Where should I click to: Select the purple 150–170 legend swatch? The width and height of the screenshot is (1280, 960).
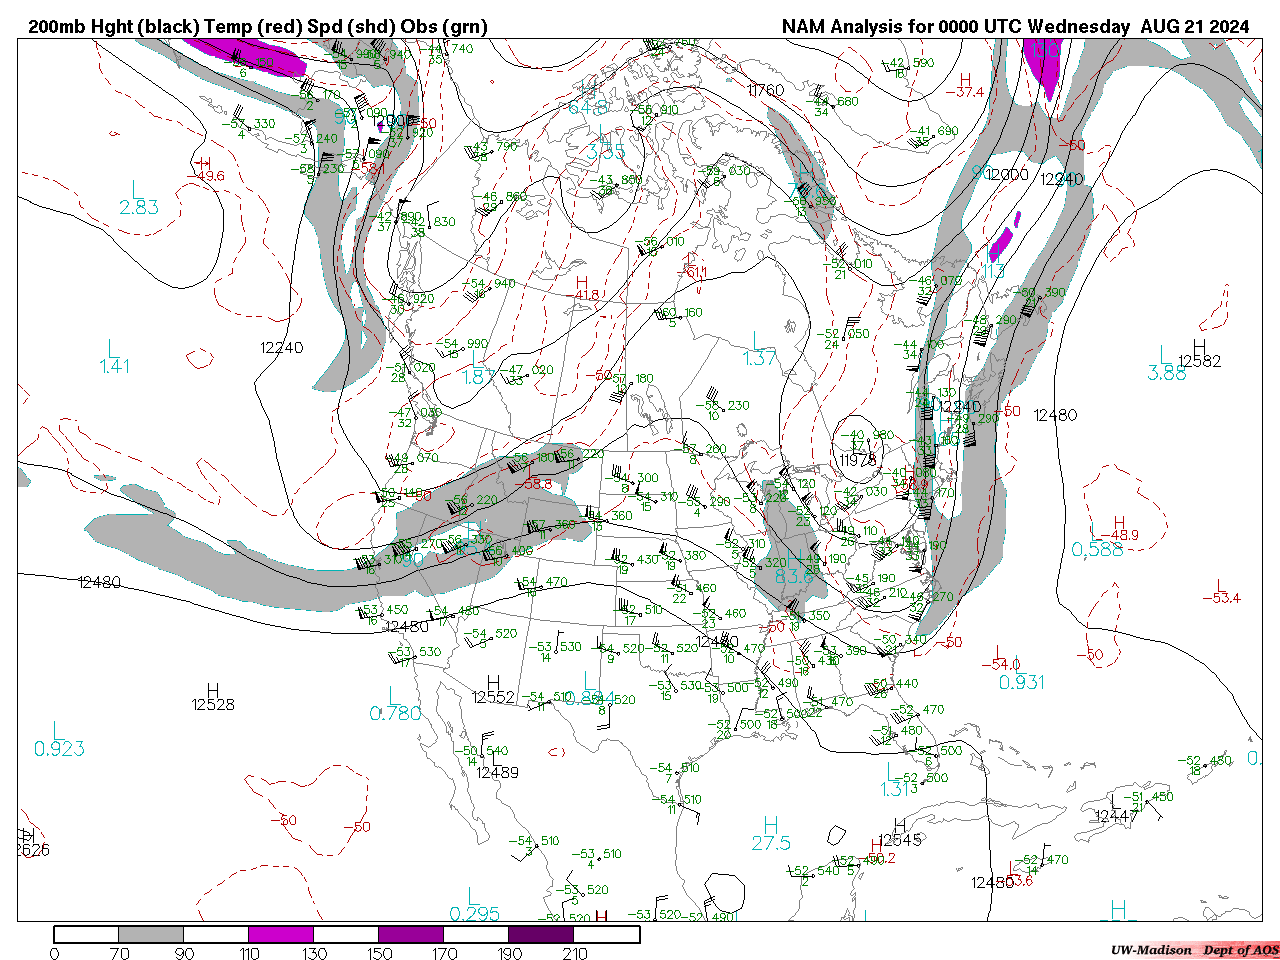click(x=411, y=934)
